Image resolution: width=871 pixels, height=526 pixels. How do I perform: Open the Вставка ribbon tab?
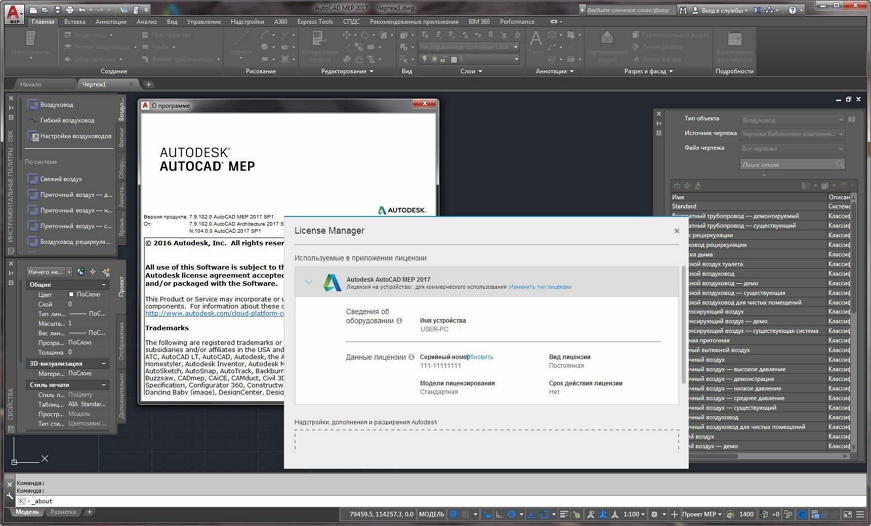(74, 22)
